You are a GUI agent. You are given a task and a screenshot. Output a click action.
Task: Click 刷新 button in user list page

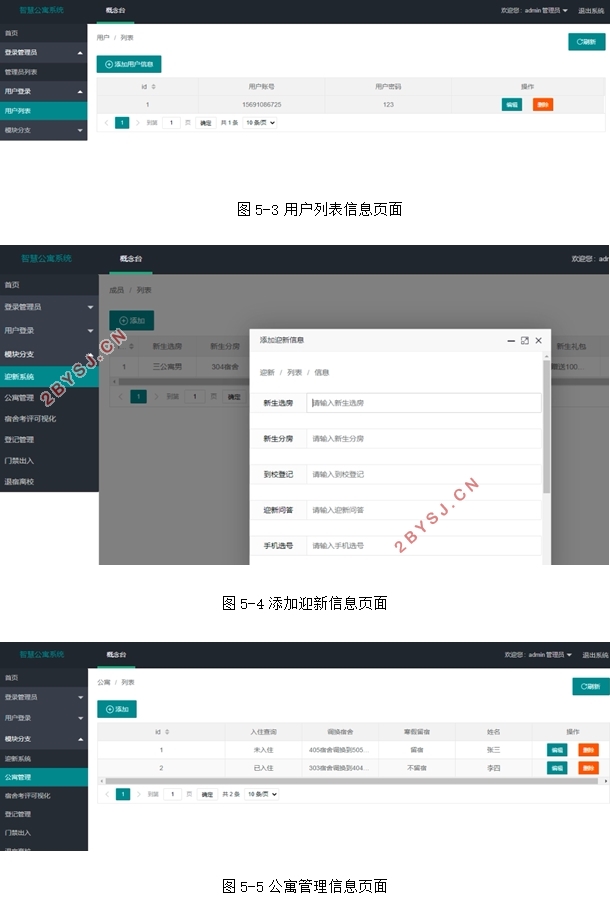[x=586, y=42]
